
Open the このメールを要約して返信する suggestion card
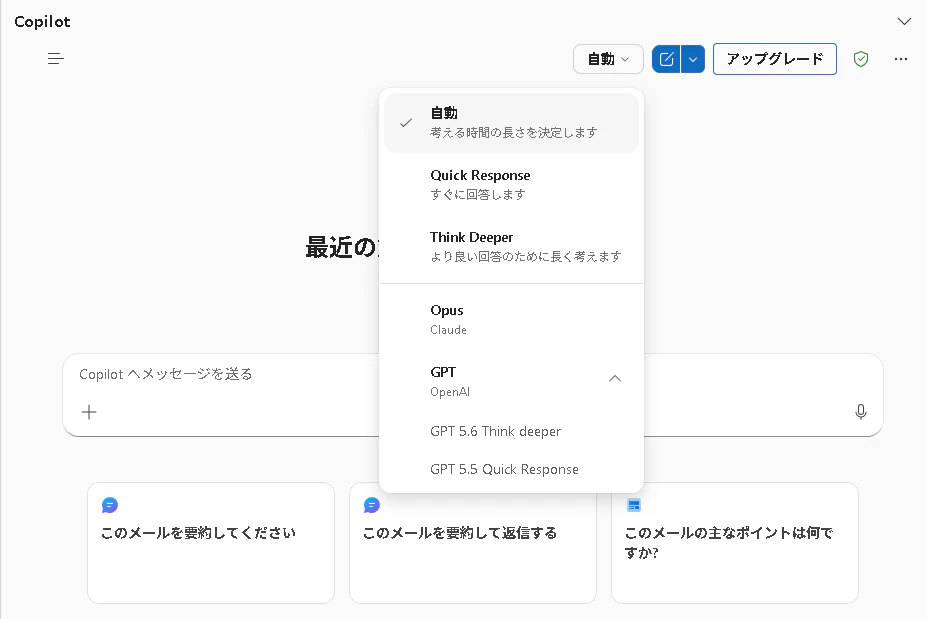pyautogui.click(x=472, y=543)
